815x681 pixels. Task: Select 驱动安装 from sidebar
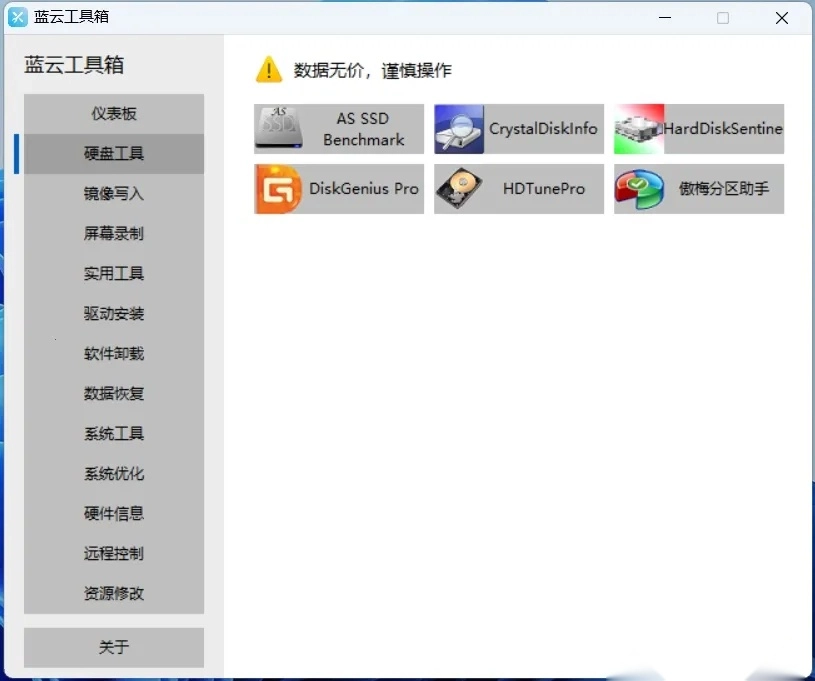point(113,313)
